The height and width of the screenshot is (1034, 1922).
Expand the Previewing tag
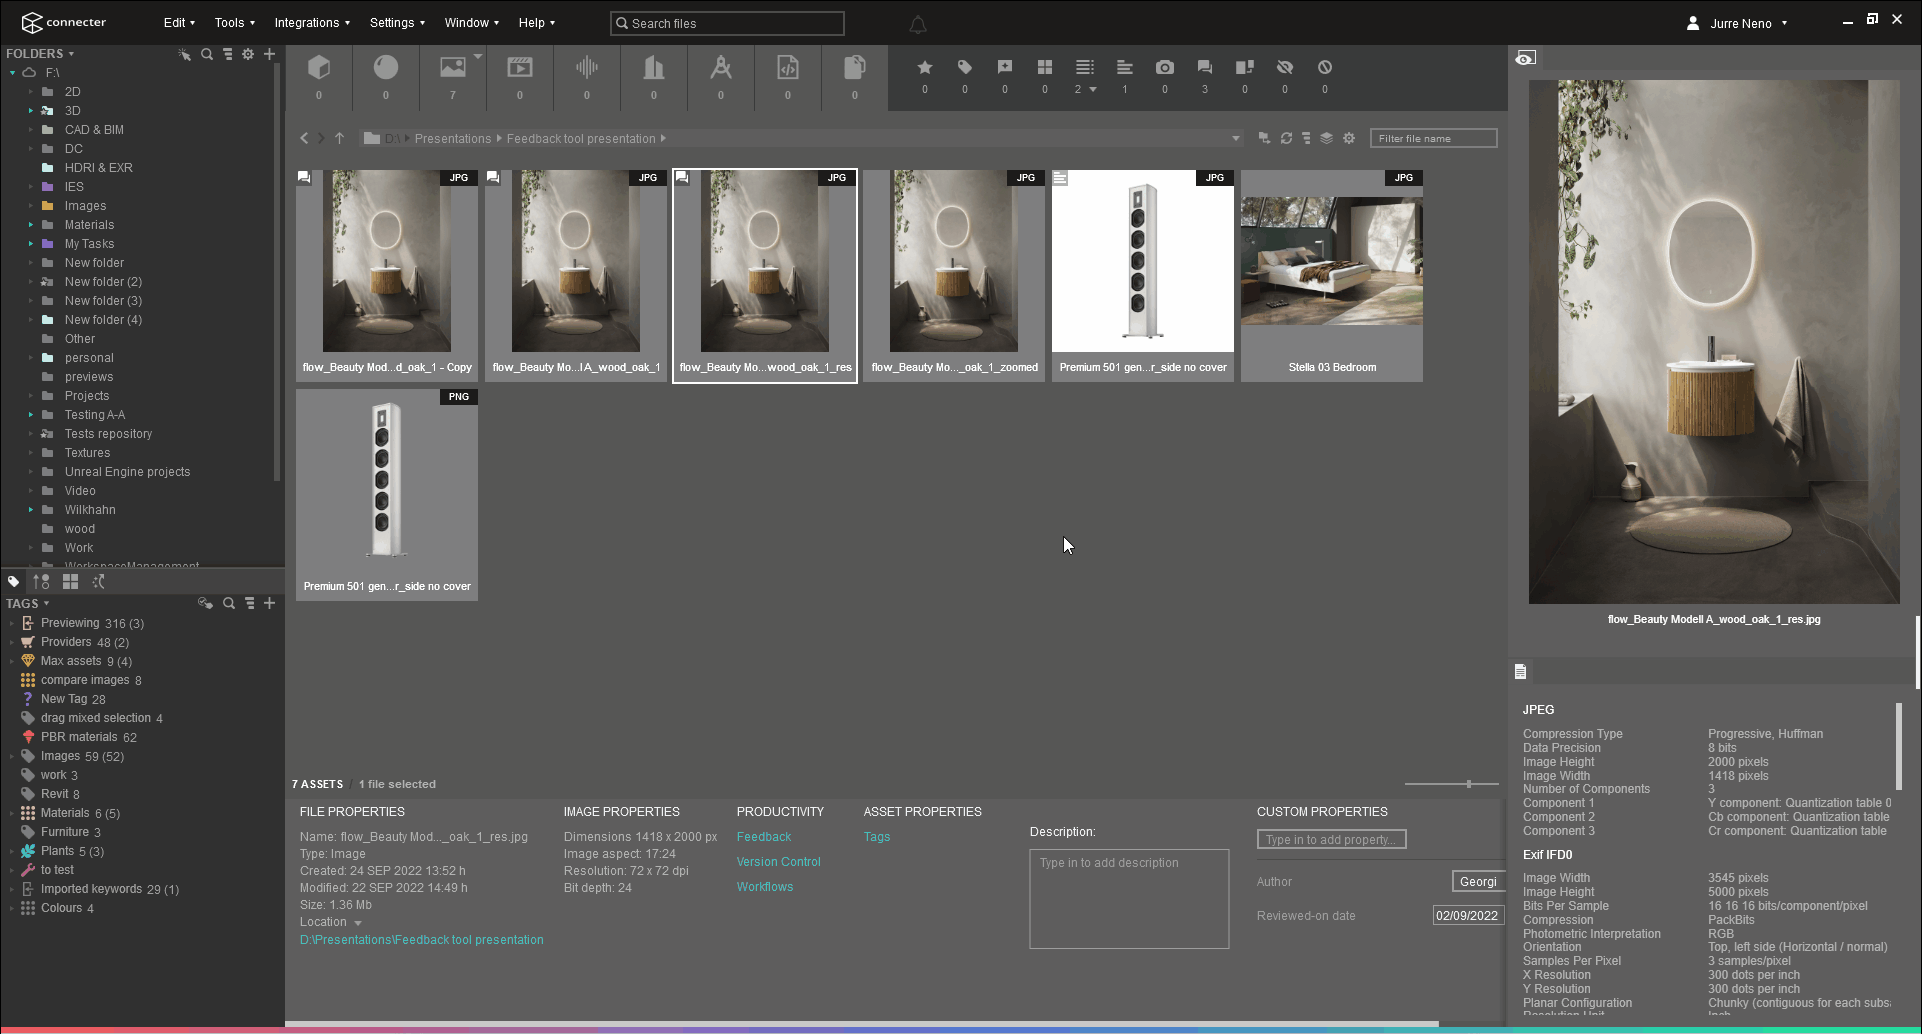click(x=12, y=623)
